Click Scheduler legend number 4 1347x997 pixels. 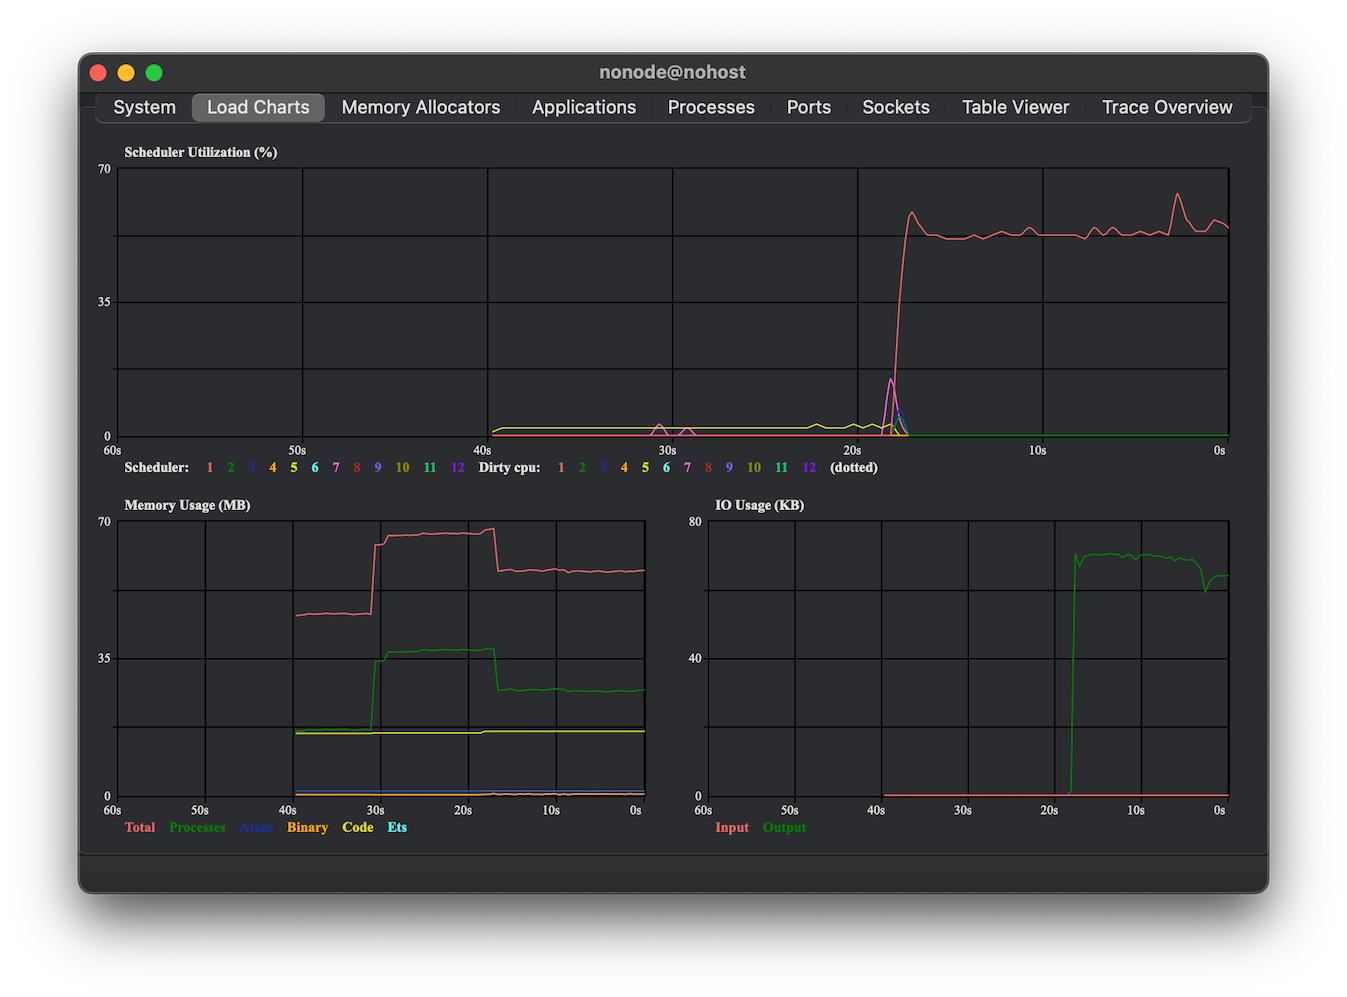point(273,467)
